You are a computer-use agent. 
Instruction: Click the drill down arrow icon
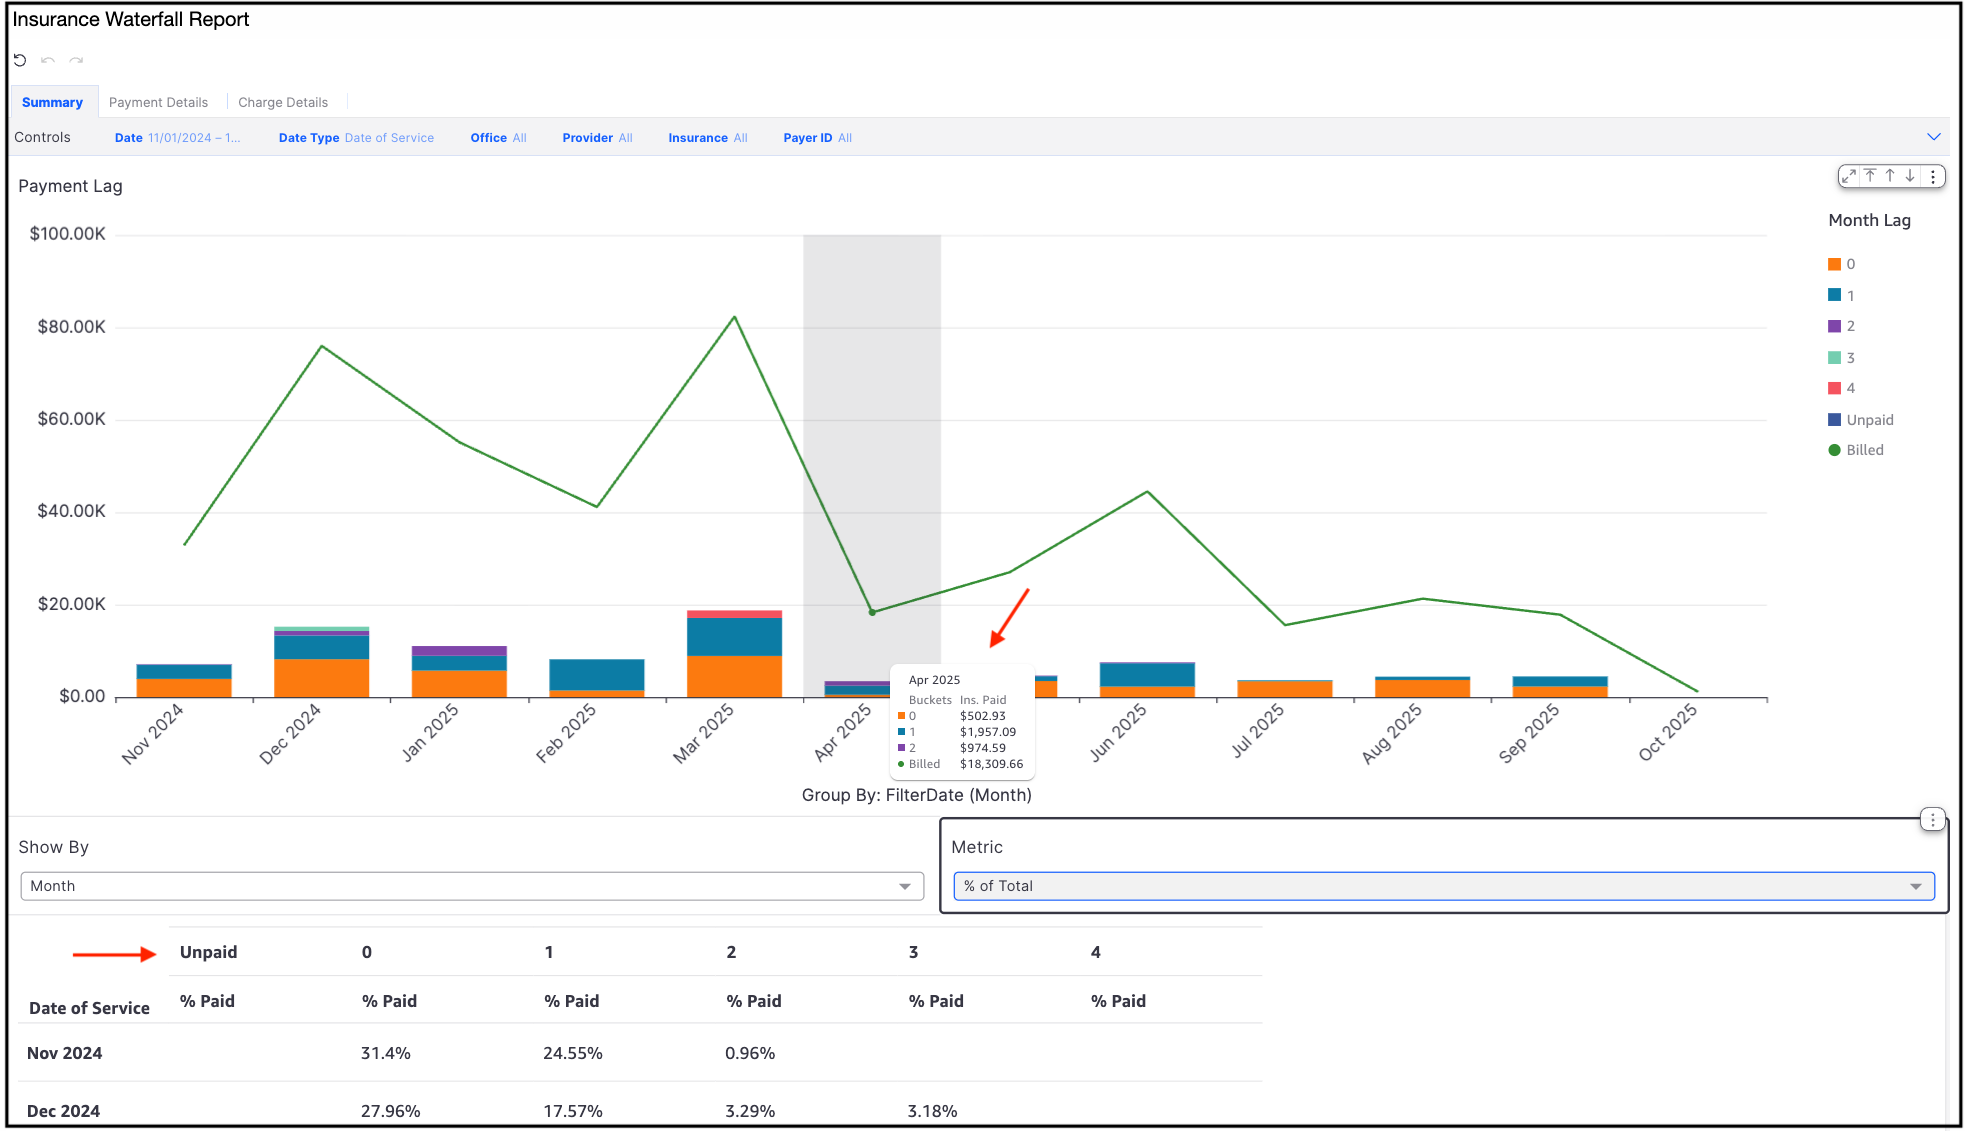coord(1910,176)
